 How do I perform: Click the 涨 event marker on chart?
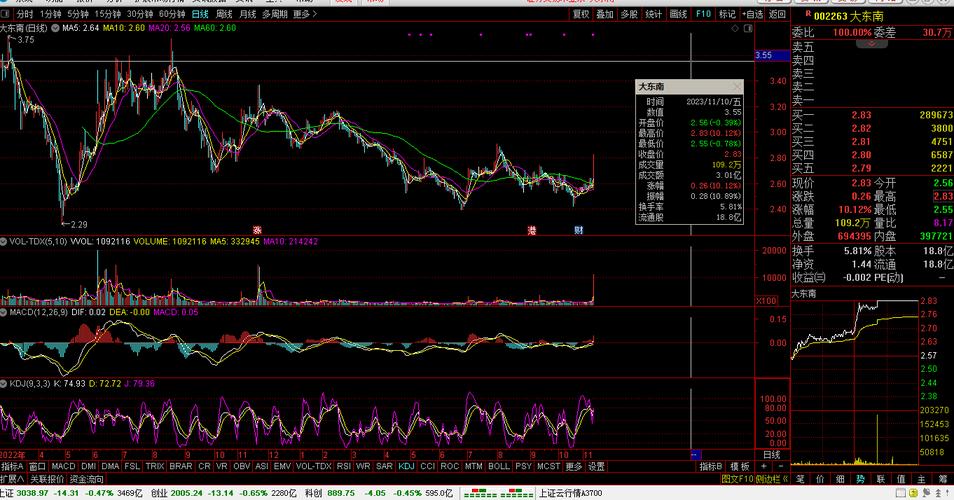pos(257,231)
